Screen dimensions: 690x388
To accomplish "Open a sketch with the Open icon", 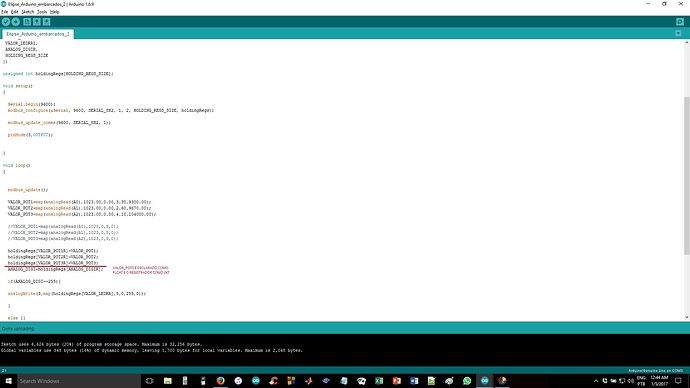I will pos(37,22).
